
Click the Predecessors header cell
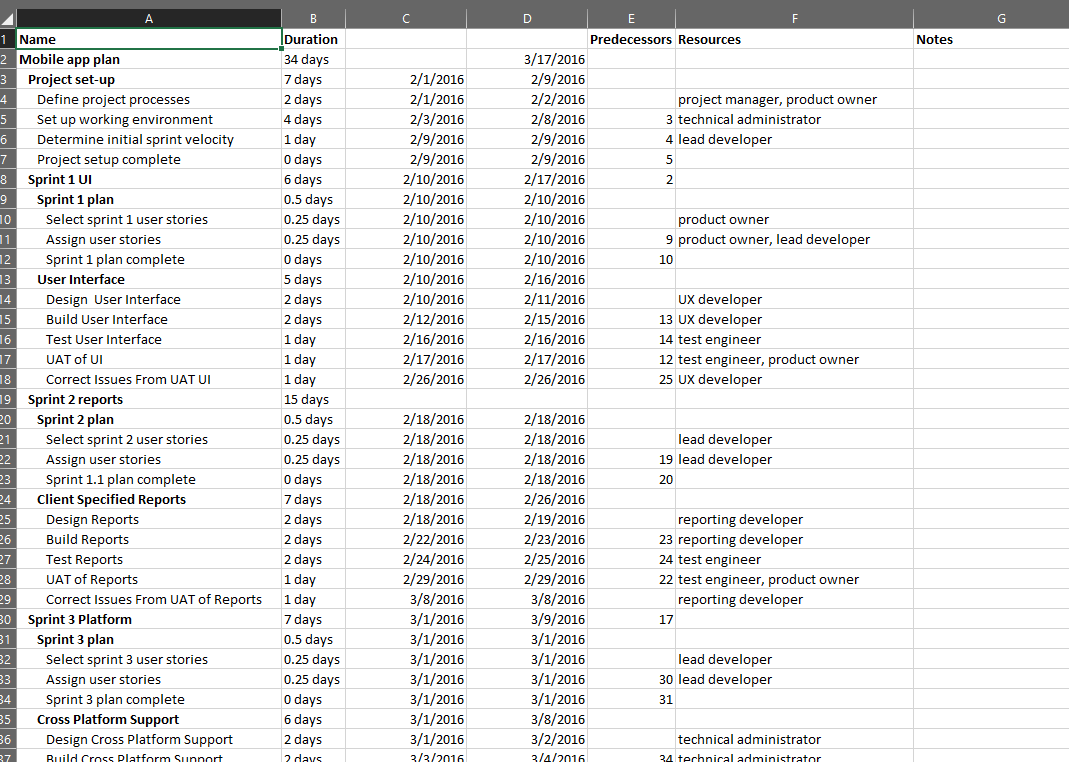pos(631,39)
